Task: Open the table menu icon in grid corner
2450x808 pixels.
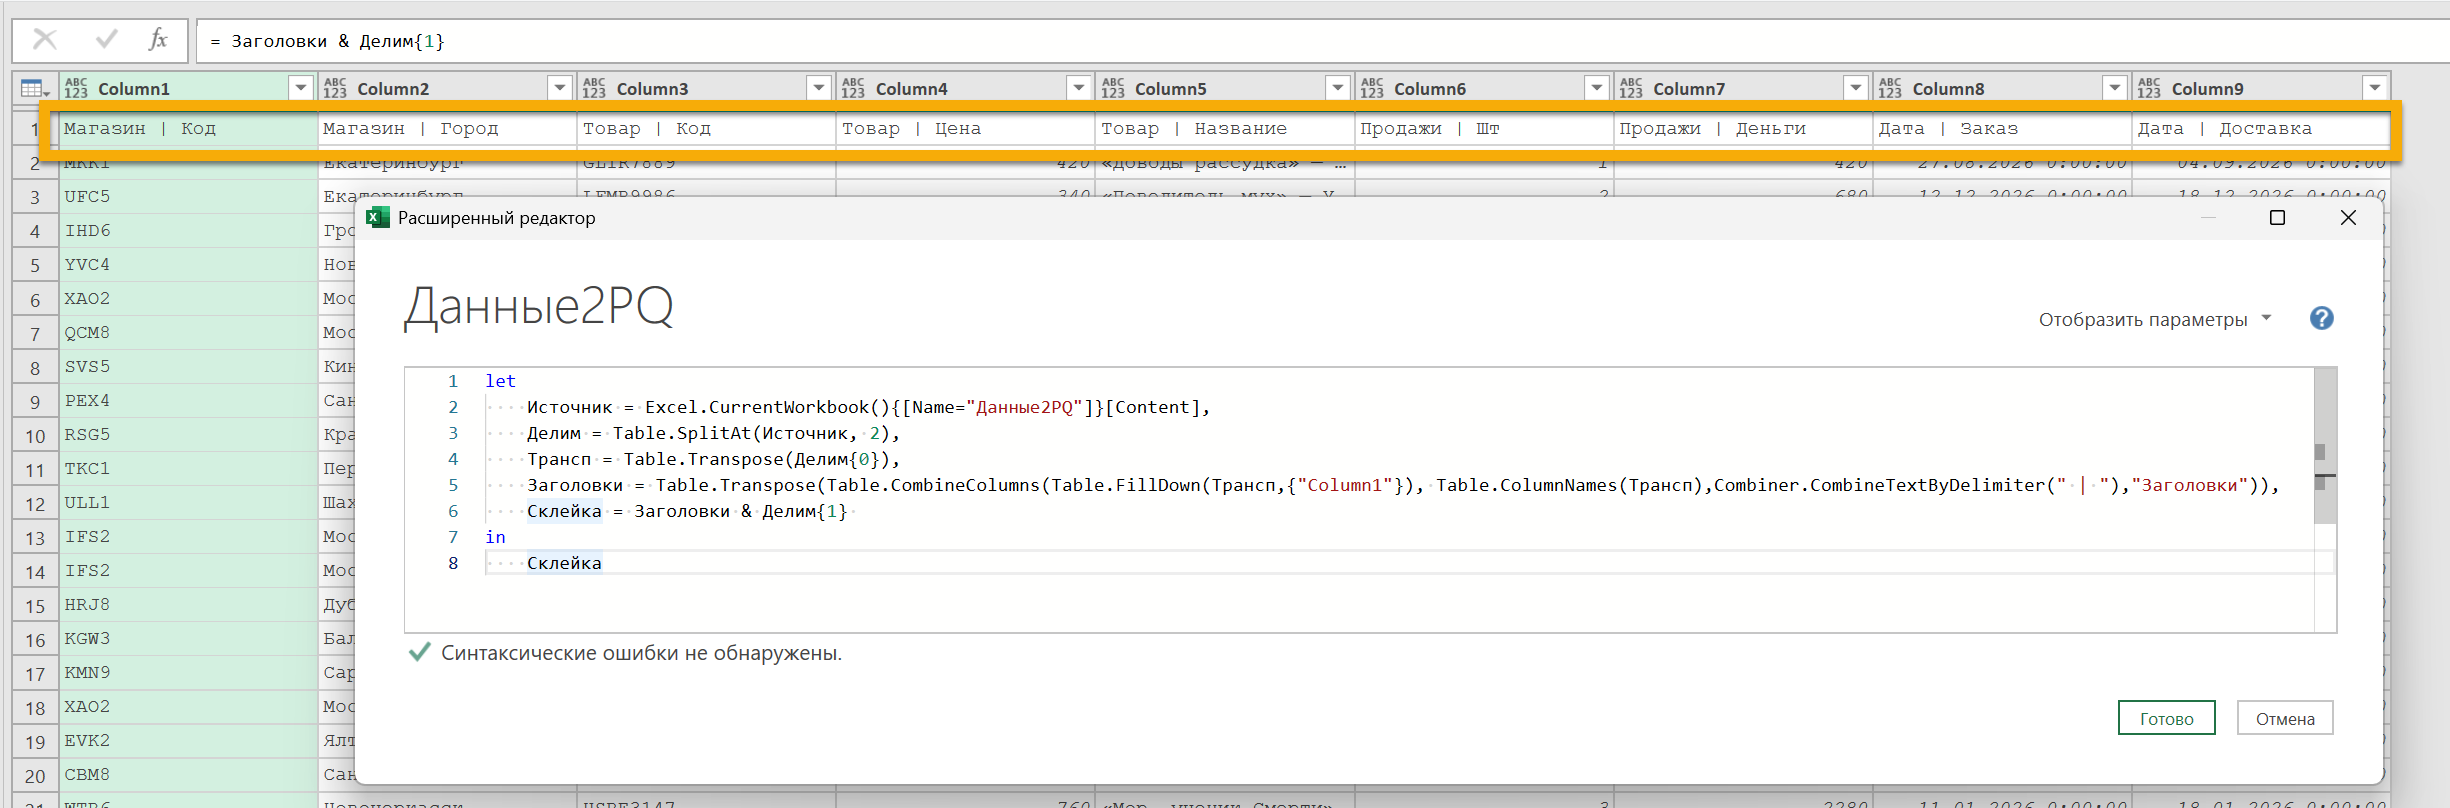Action: point(35,88)
